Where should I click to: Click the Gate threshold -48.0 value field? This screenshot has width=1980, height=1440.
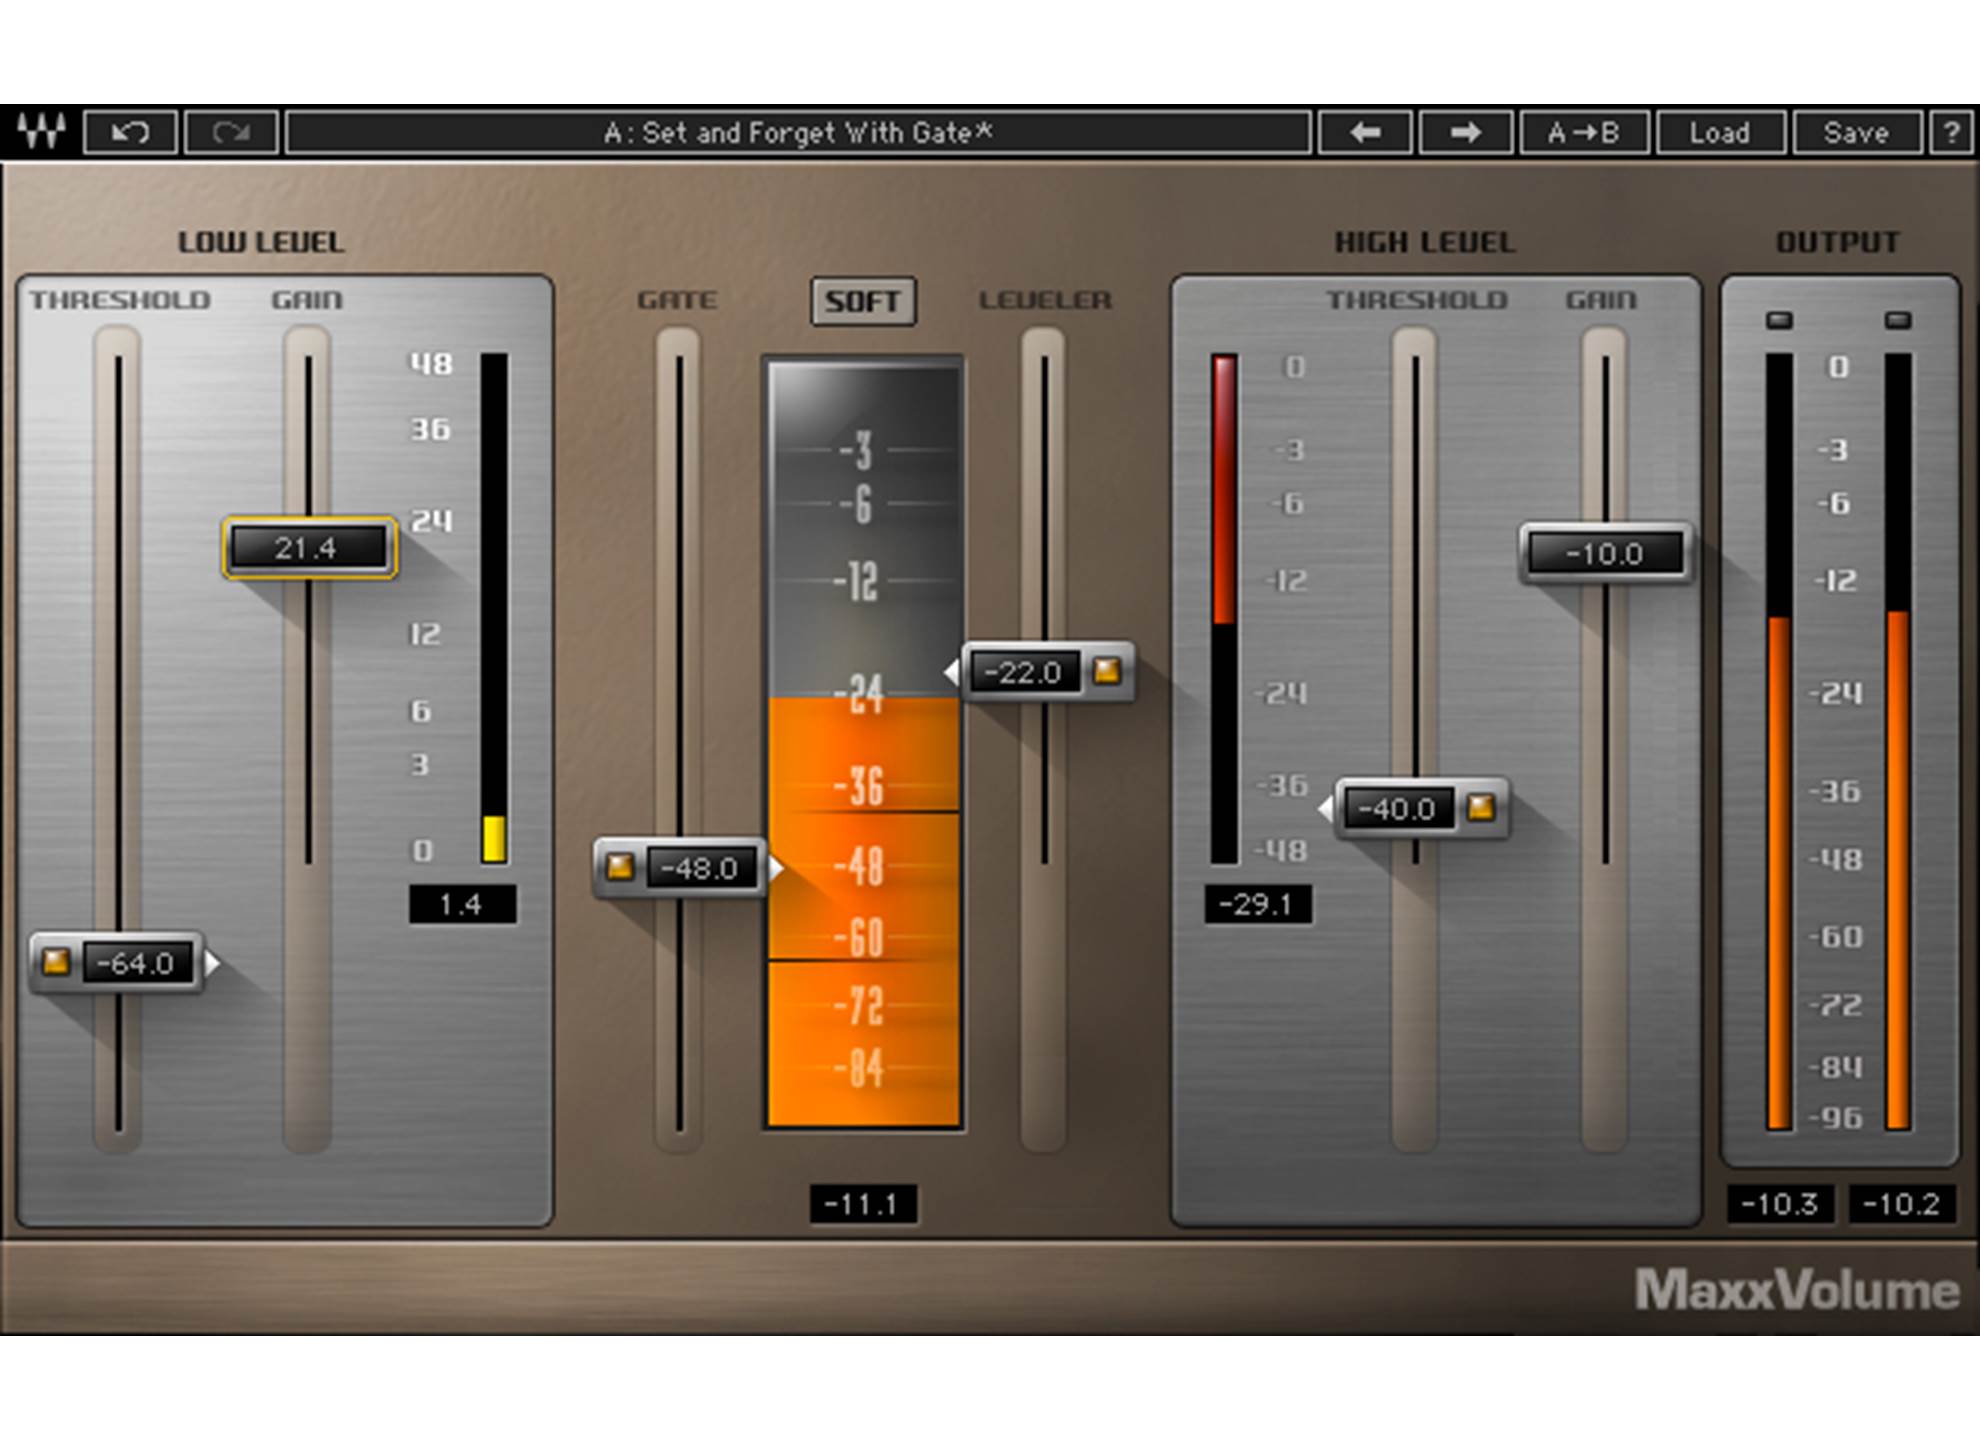pos(699,868)
